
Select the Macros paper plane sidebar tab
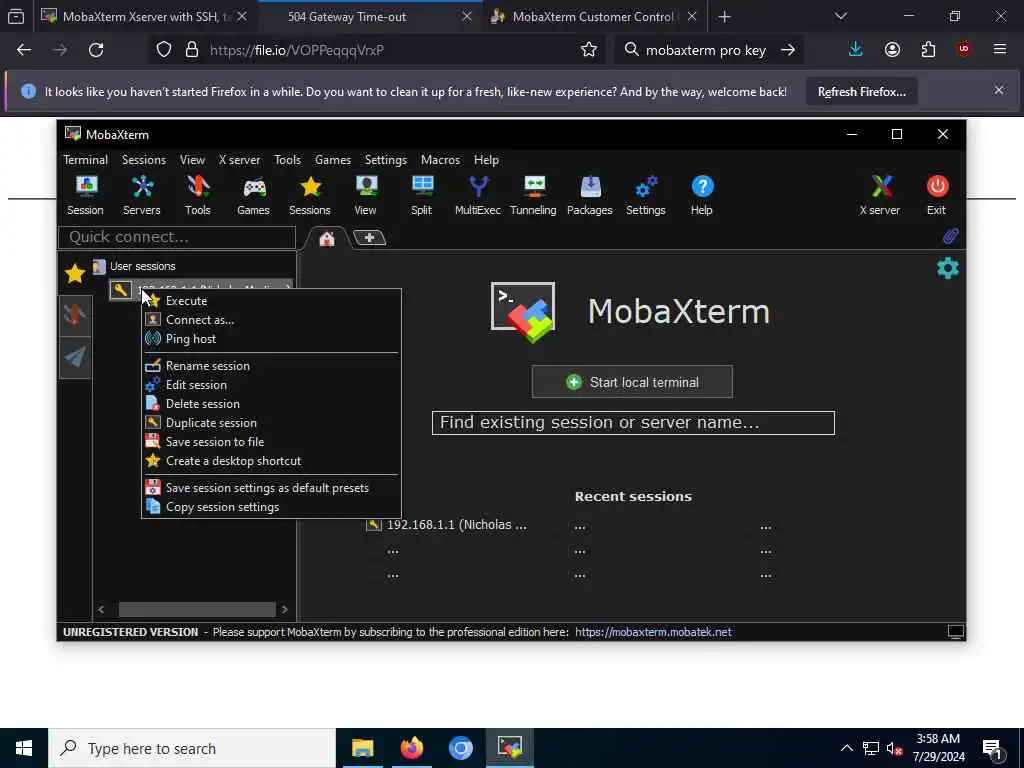coord(75,357)
